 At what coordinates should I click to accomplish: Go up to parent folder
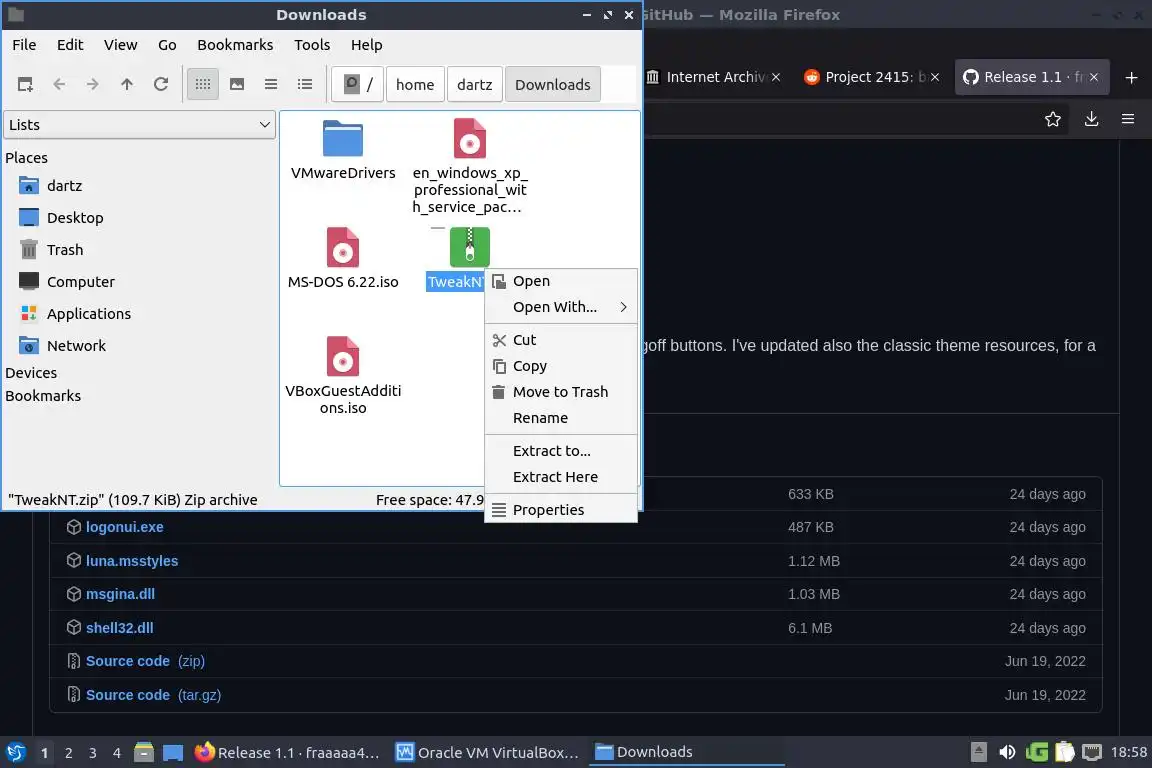coord(127,85)
